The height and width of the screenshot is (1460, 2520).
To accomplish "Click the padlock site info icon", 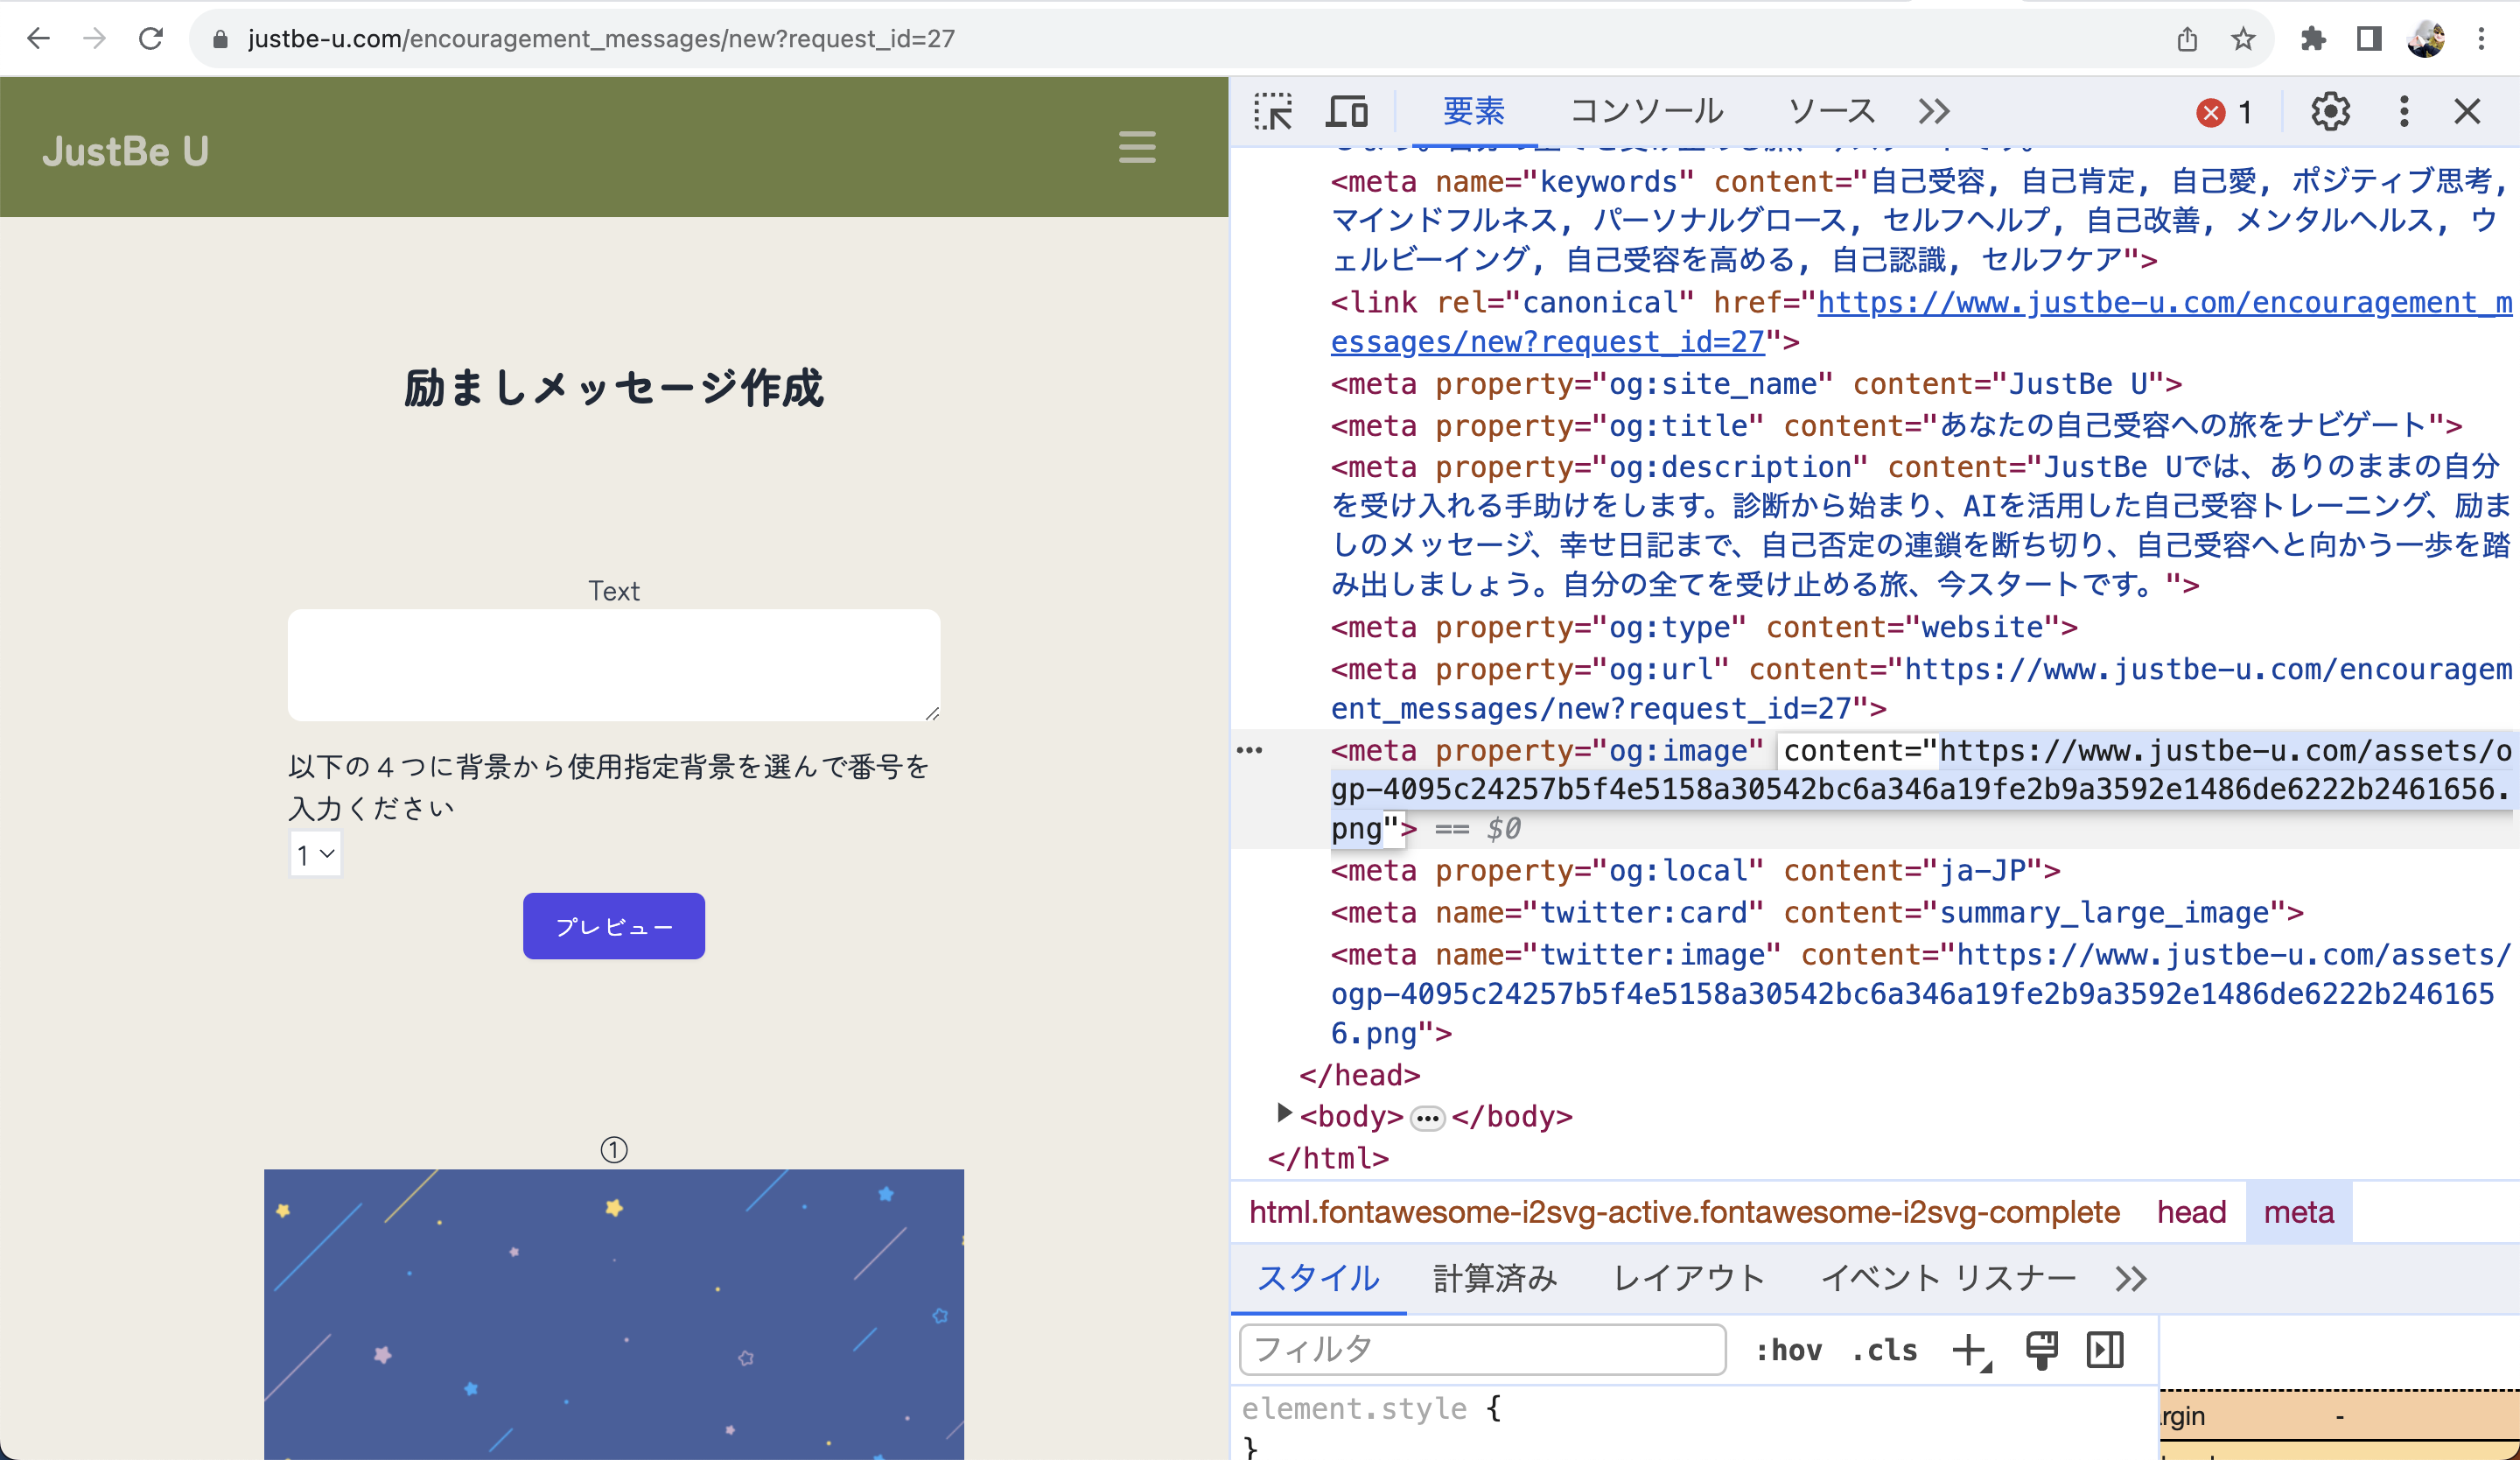I will pyautogui.click(x=221, y=39).
